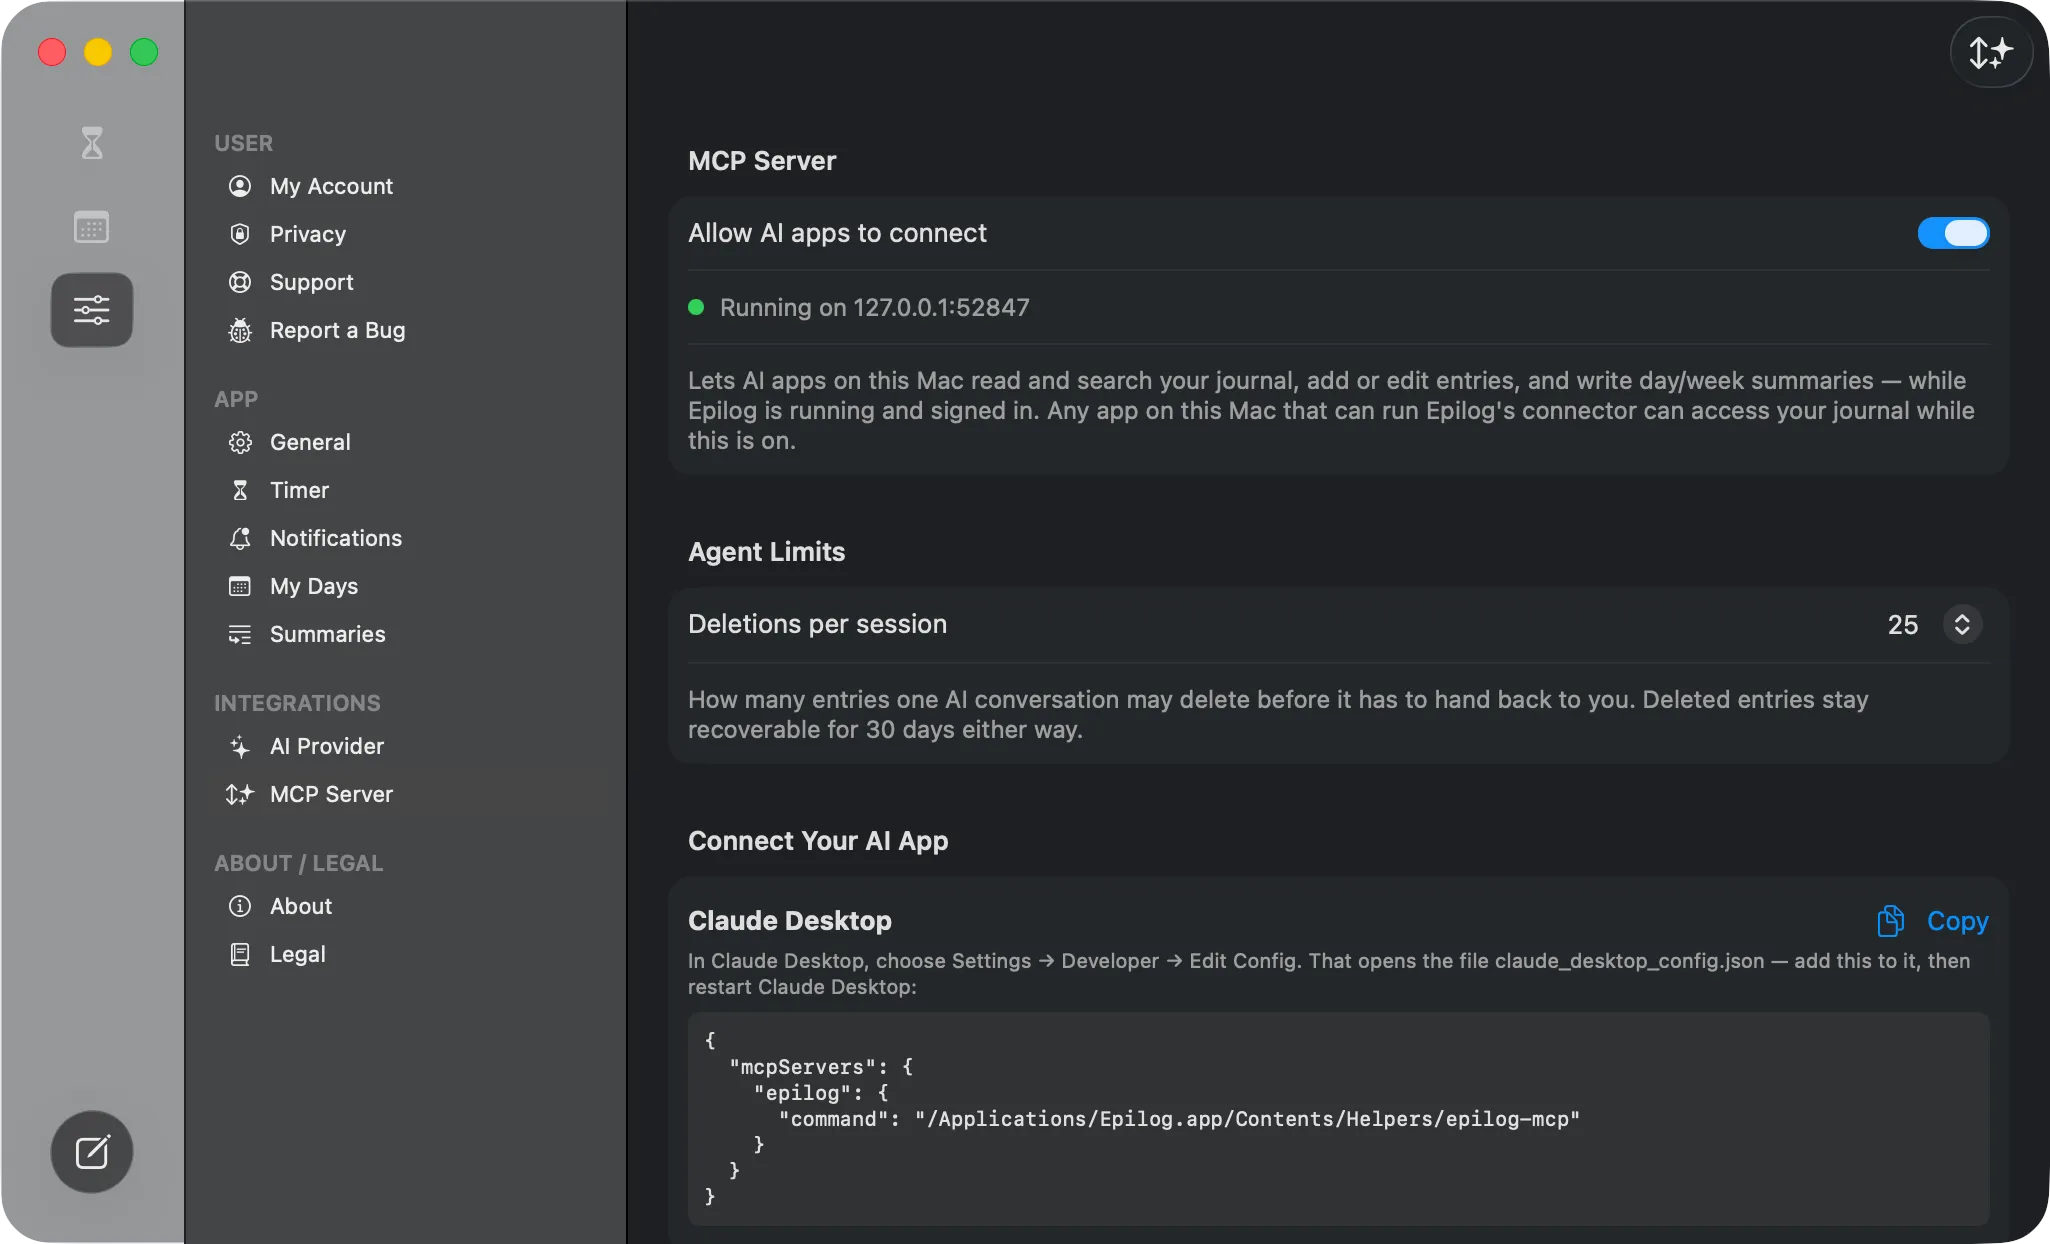Click the "Allow AI apps to connect" label
This screenshot has height=1244, width=2050.
(838, 233)
